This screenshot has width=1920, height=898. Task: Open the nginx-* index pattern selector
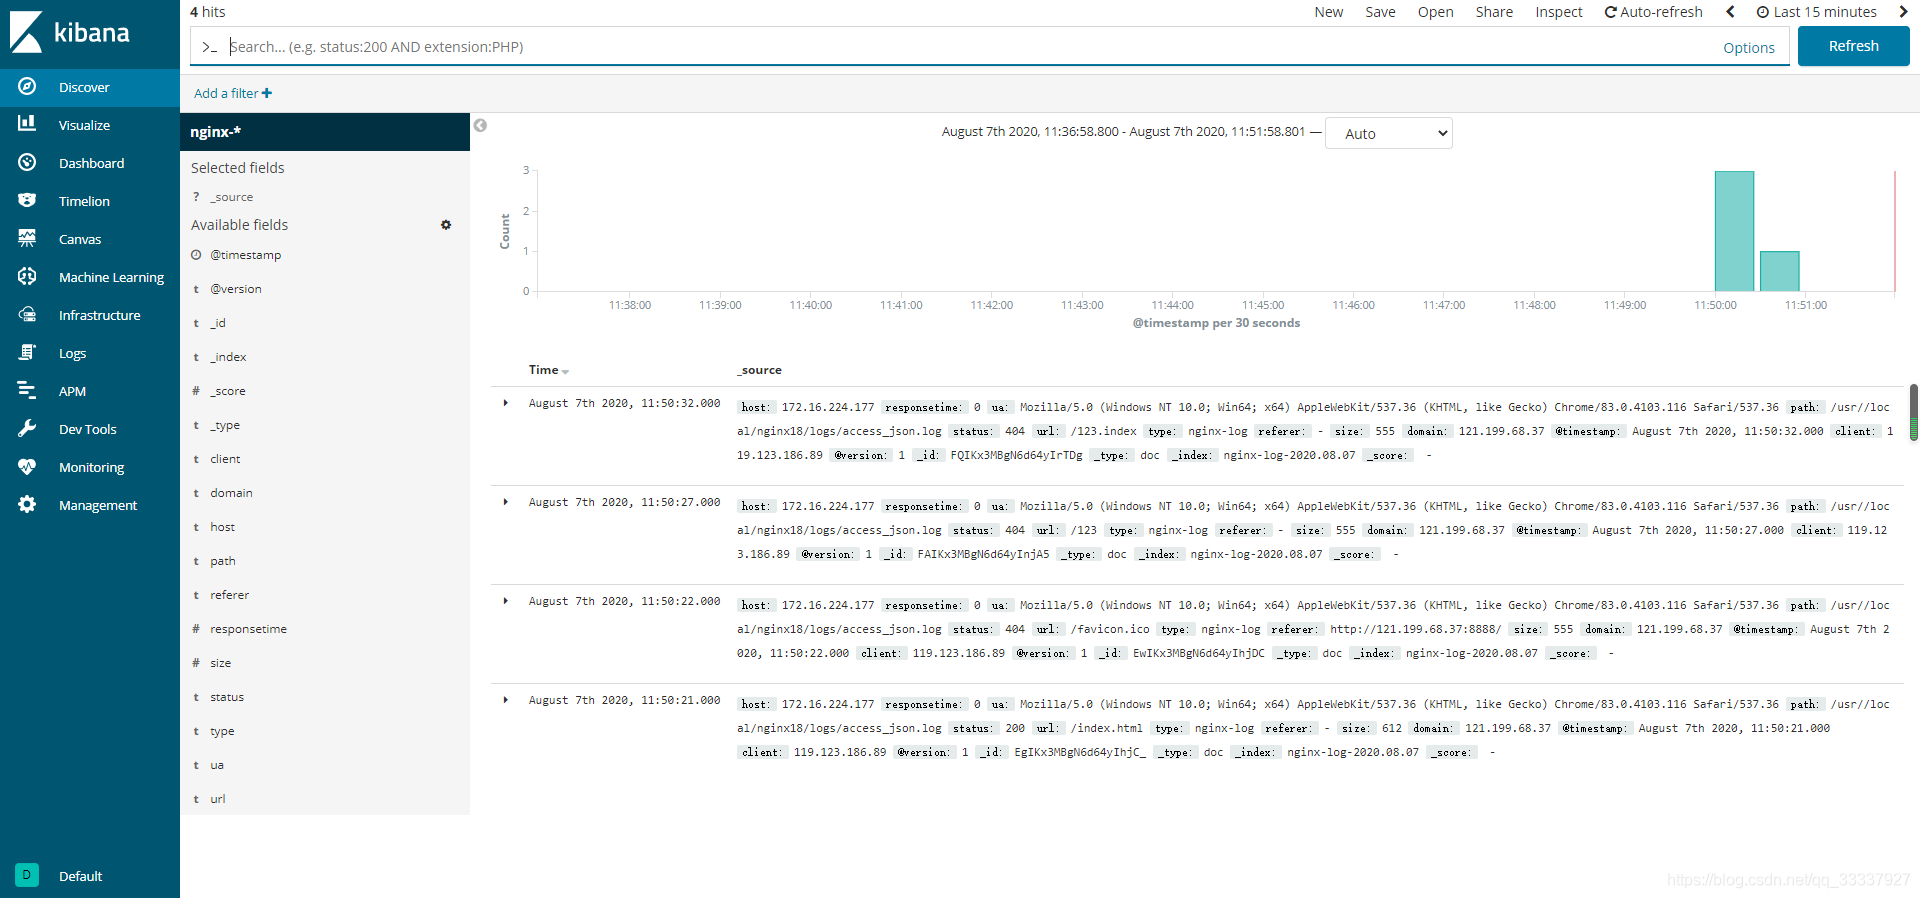click(325, 132)
